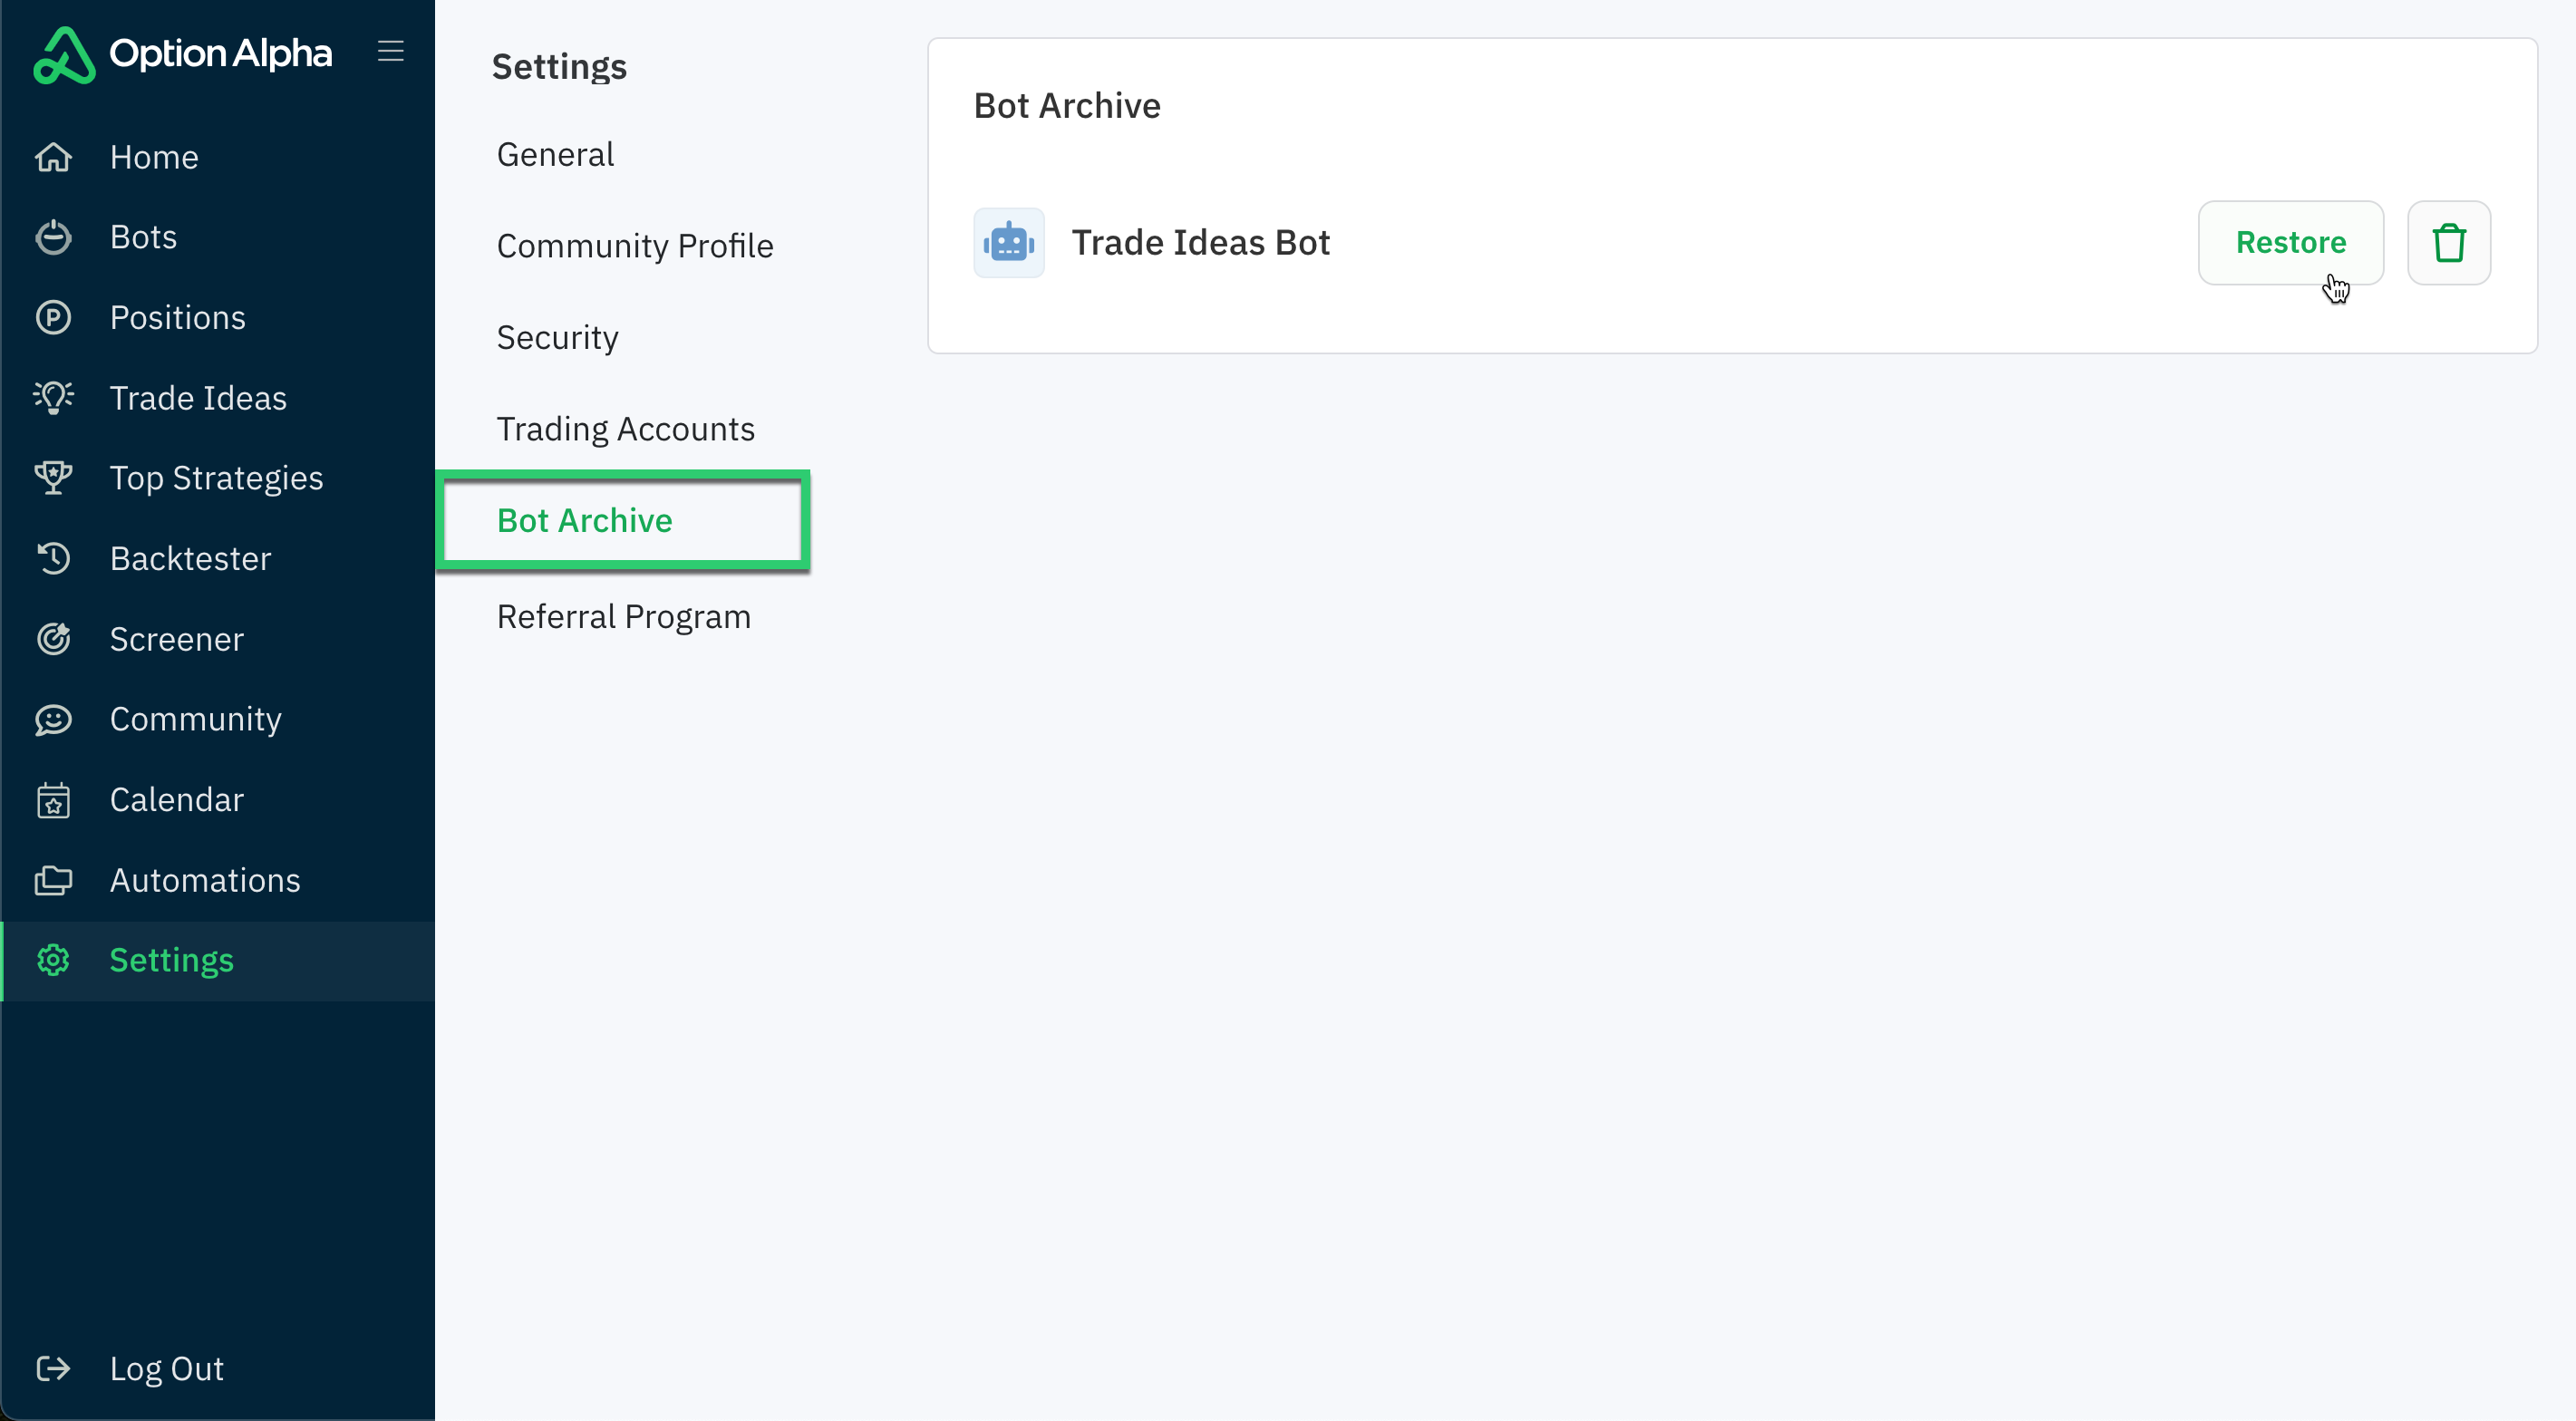Select Community Profile in the settings menu
The height and width of the screenshot is (1421, 2576).
635,245
